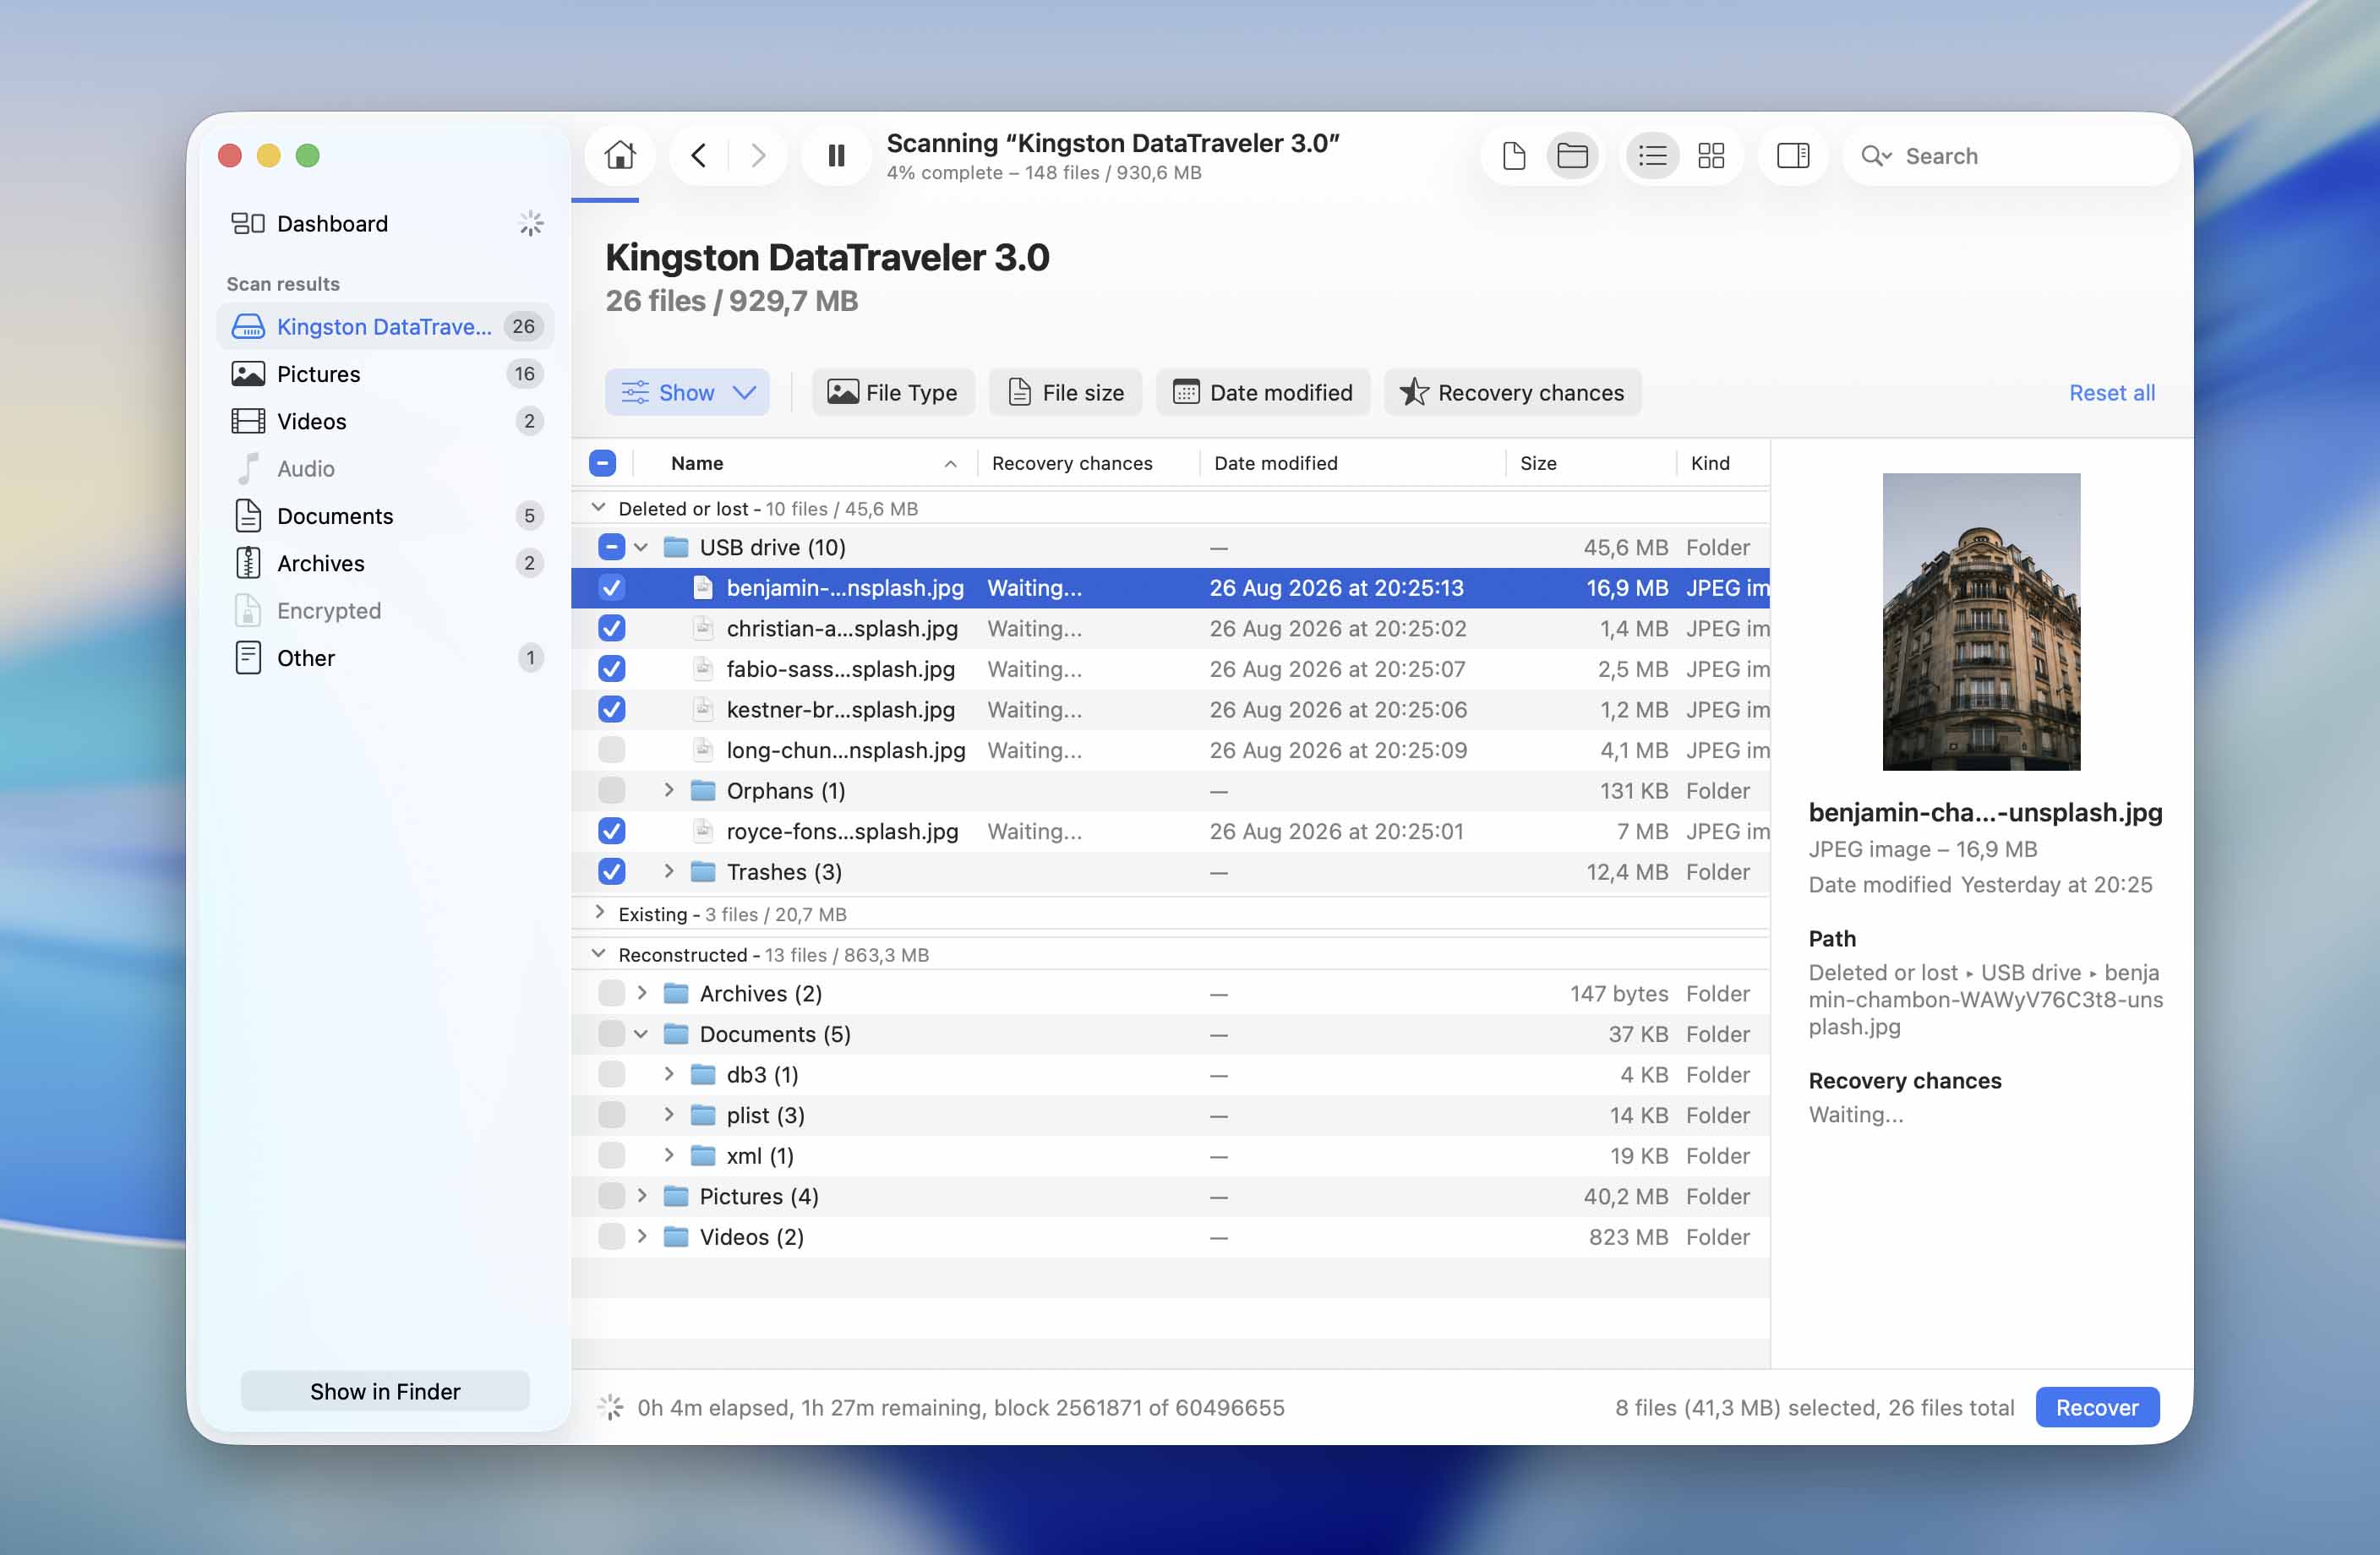Click the Encrypted category icon

click(x=247, y=610)
